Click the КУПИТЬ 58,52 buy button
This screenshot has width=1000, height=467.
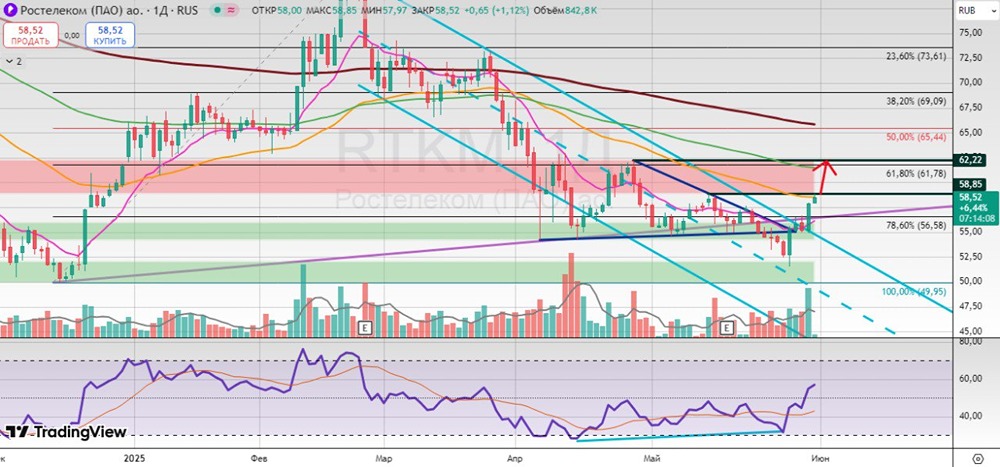click(x=109, y=35)
